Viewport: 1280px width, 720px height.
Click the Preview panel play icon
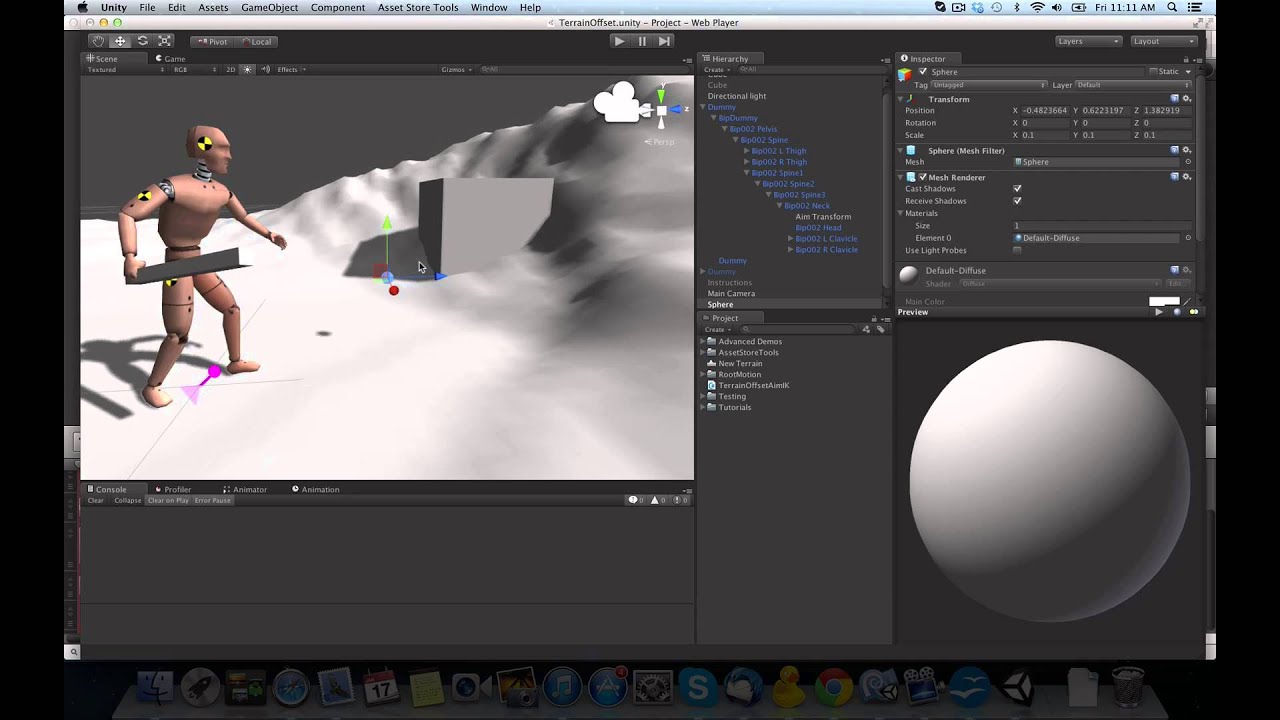pos(1159,312)
